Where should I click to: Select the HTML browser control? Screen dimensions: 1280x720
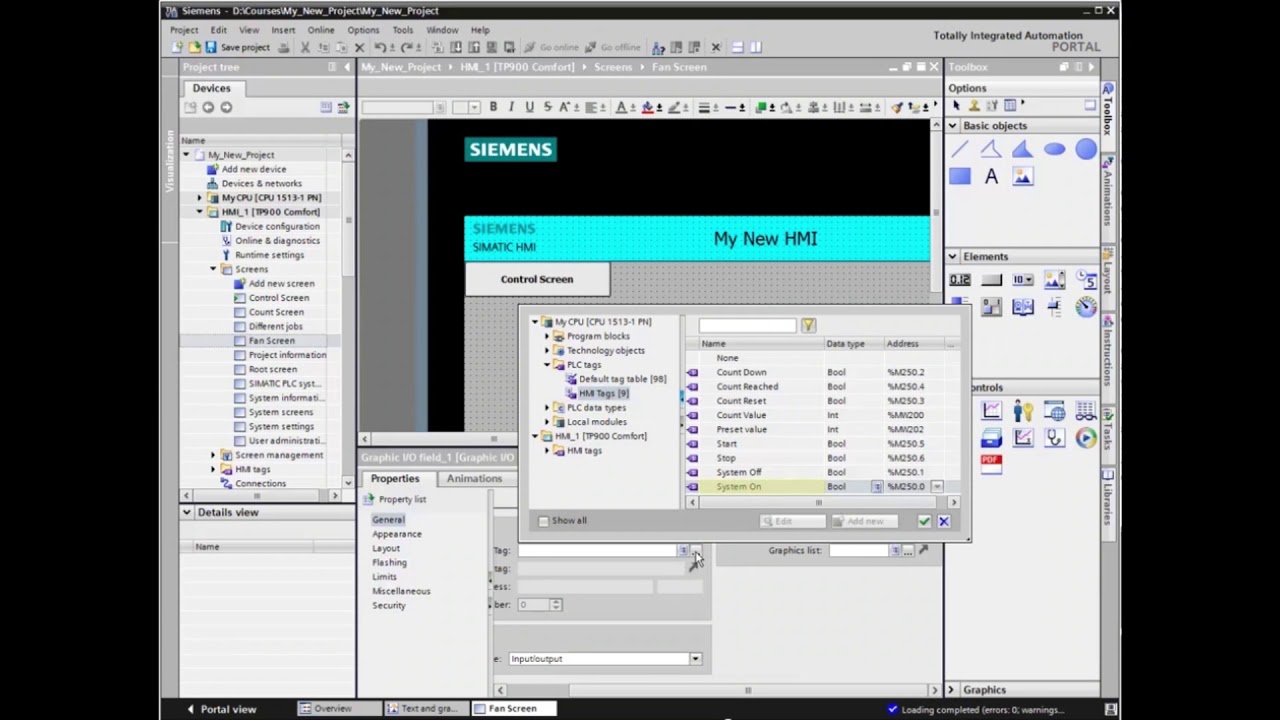pos(1054,411)
